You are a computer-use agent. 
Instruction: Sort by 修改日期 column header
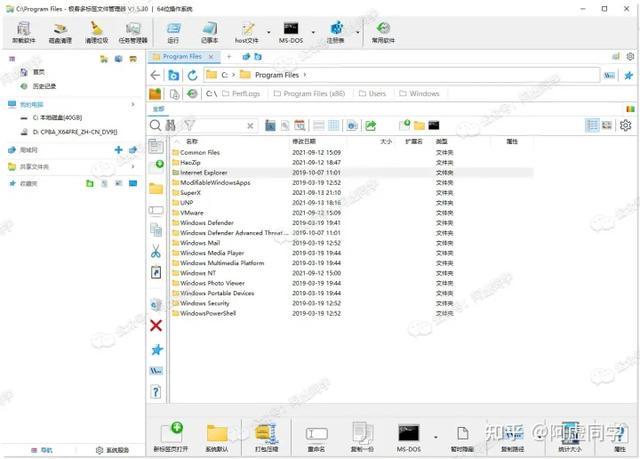tap(304, 142)
